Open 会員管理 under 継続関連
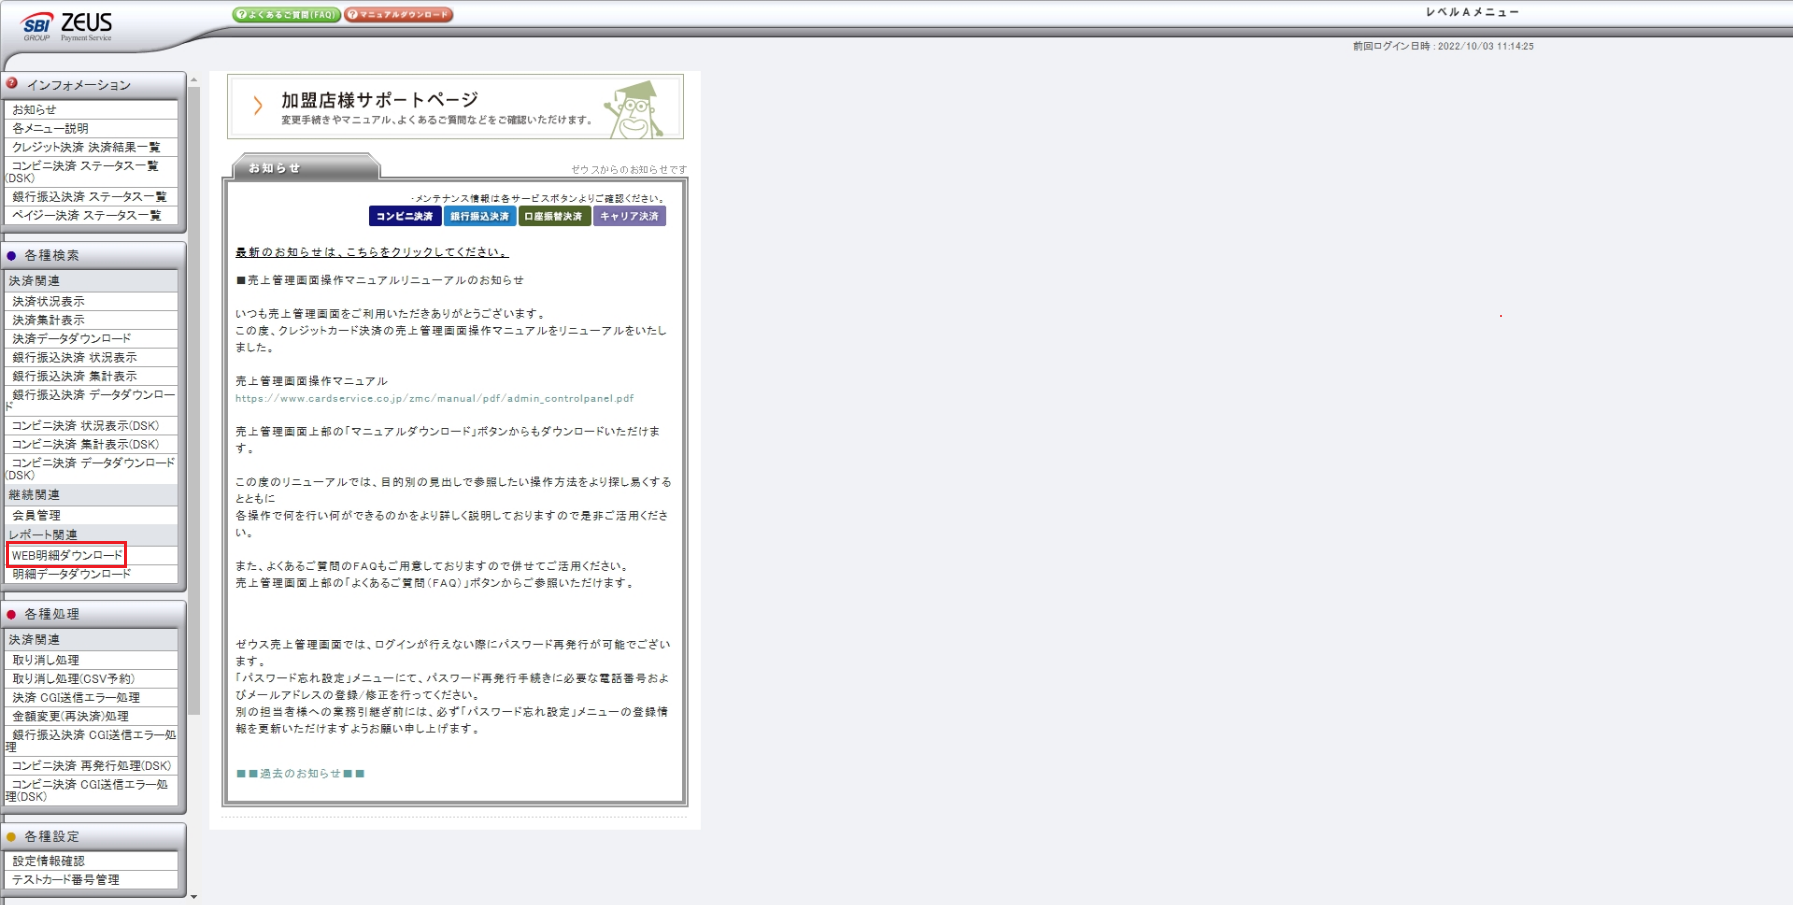This screenshot has height=905, width=1793. click(38, 514)
